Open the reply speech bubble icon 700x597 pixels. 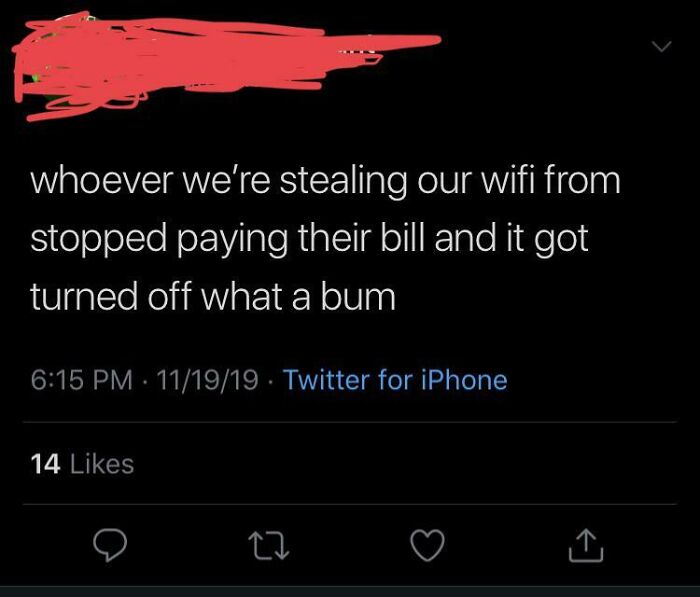pyautogui.click(x=110, y=544)
